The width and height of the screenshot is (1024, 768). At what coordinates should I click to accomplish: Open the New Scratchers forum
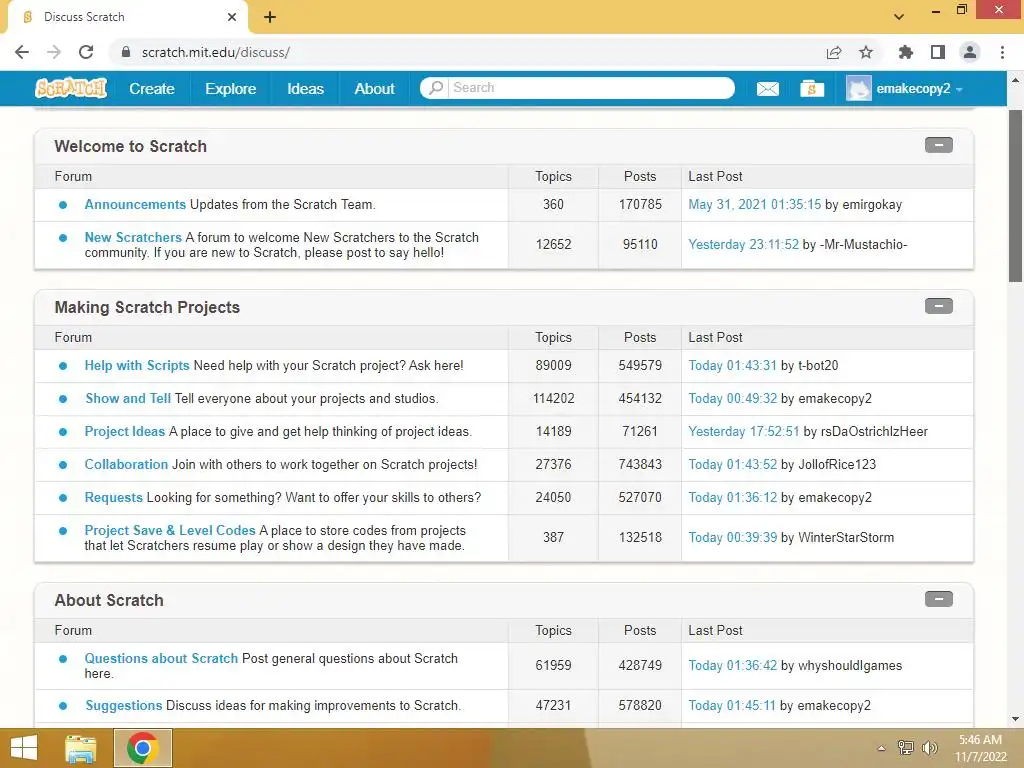133,237
